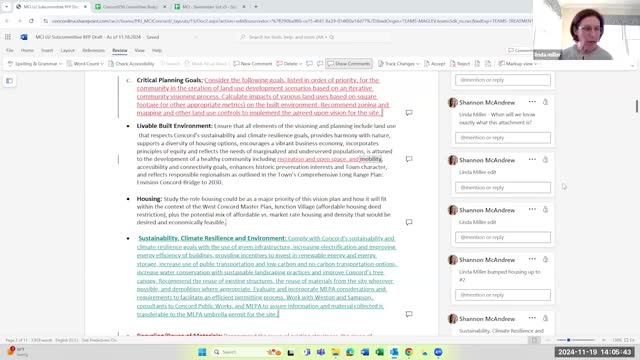Open the app launcher waffle icon
This screenshot has height=360, width=640.
pos(8,37)
